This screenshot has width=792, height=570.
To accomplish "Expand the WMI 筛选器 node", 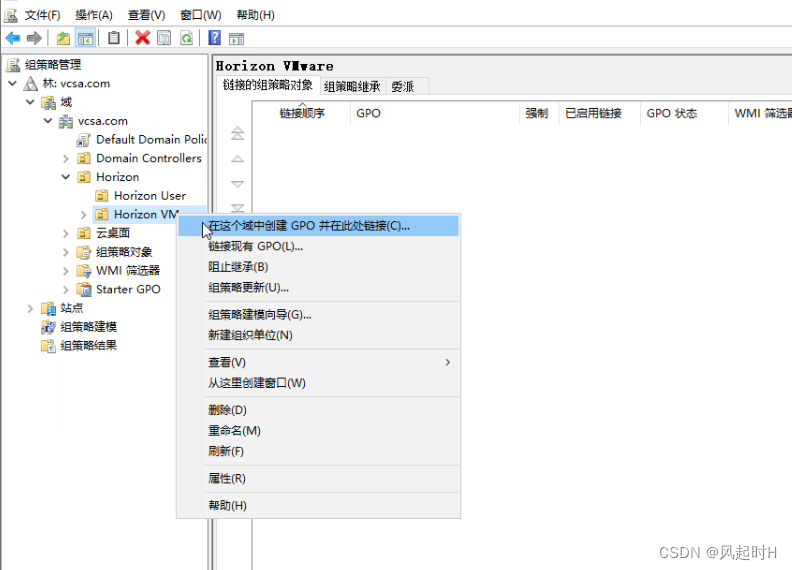I will pyautogui.click(x=66, y=271).
